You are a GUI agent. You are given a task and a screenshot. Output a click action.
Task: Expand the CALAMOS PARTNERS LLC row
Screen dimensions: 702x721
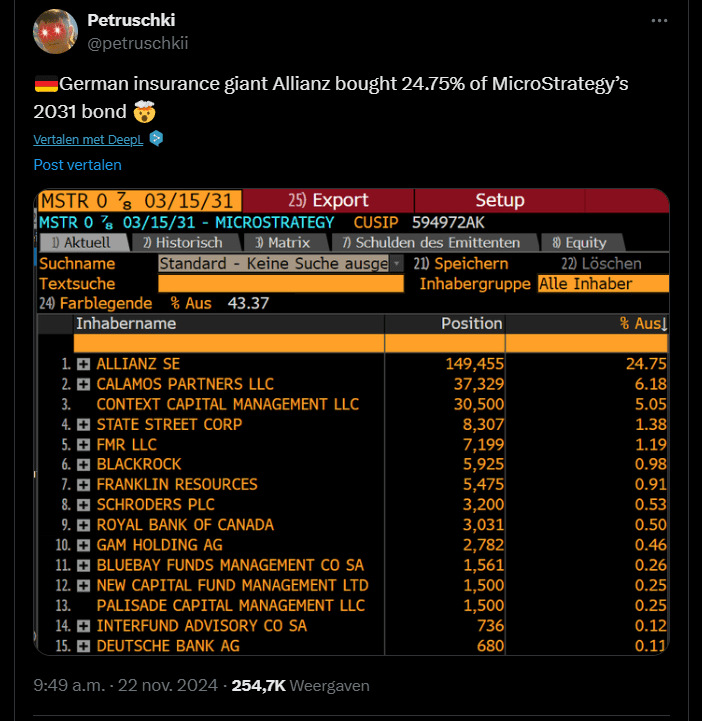(83, 384)
